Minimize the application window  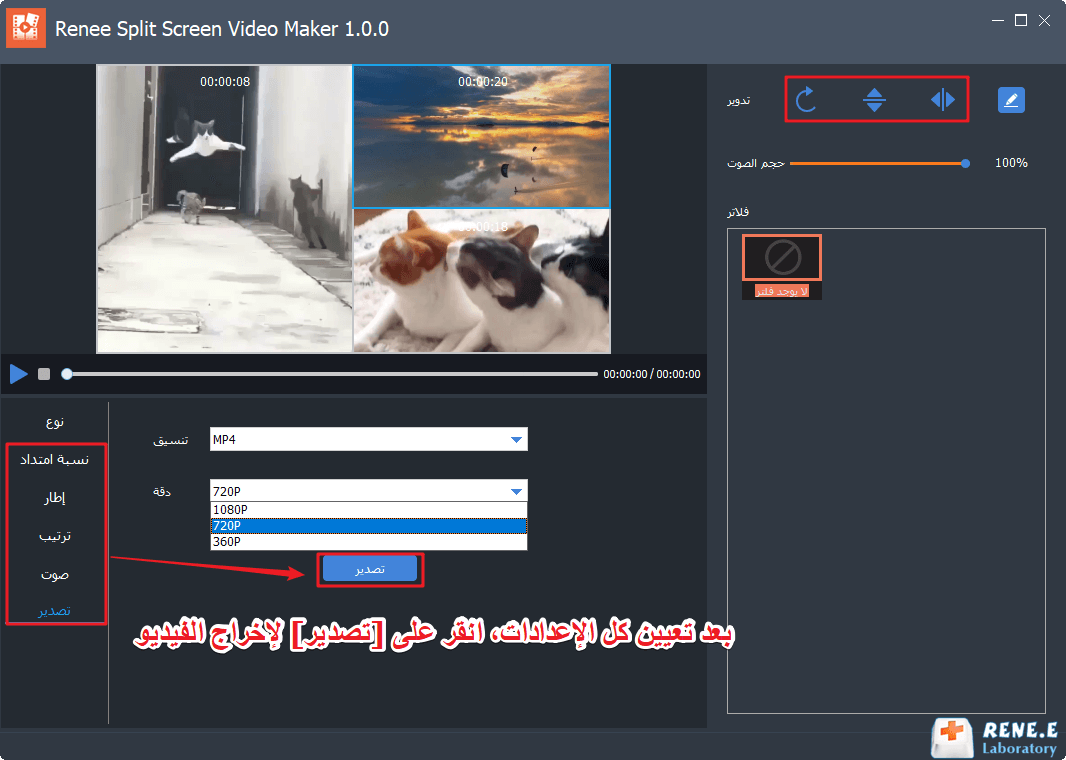click(x=997, y=21)
